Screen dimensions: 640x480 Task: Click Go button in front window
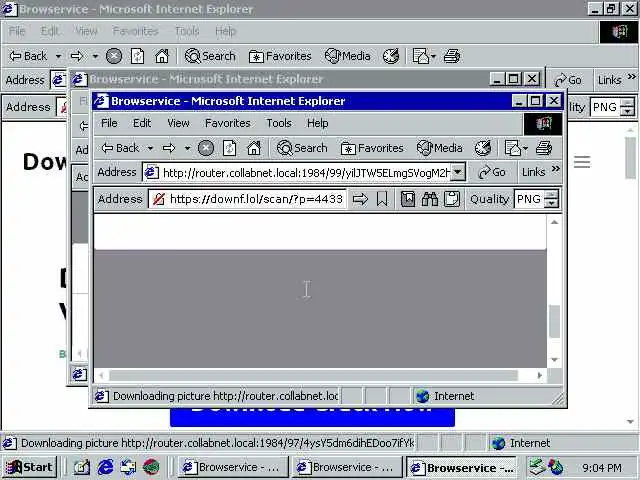pyautogui.click(x=492, y=172)
